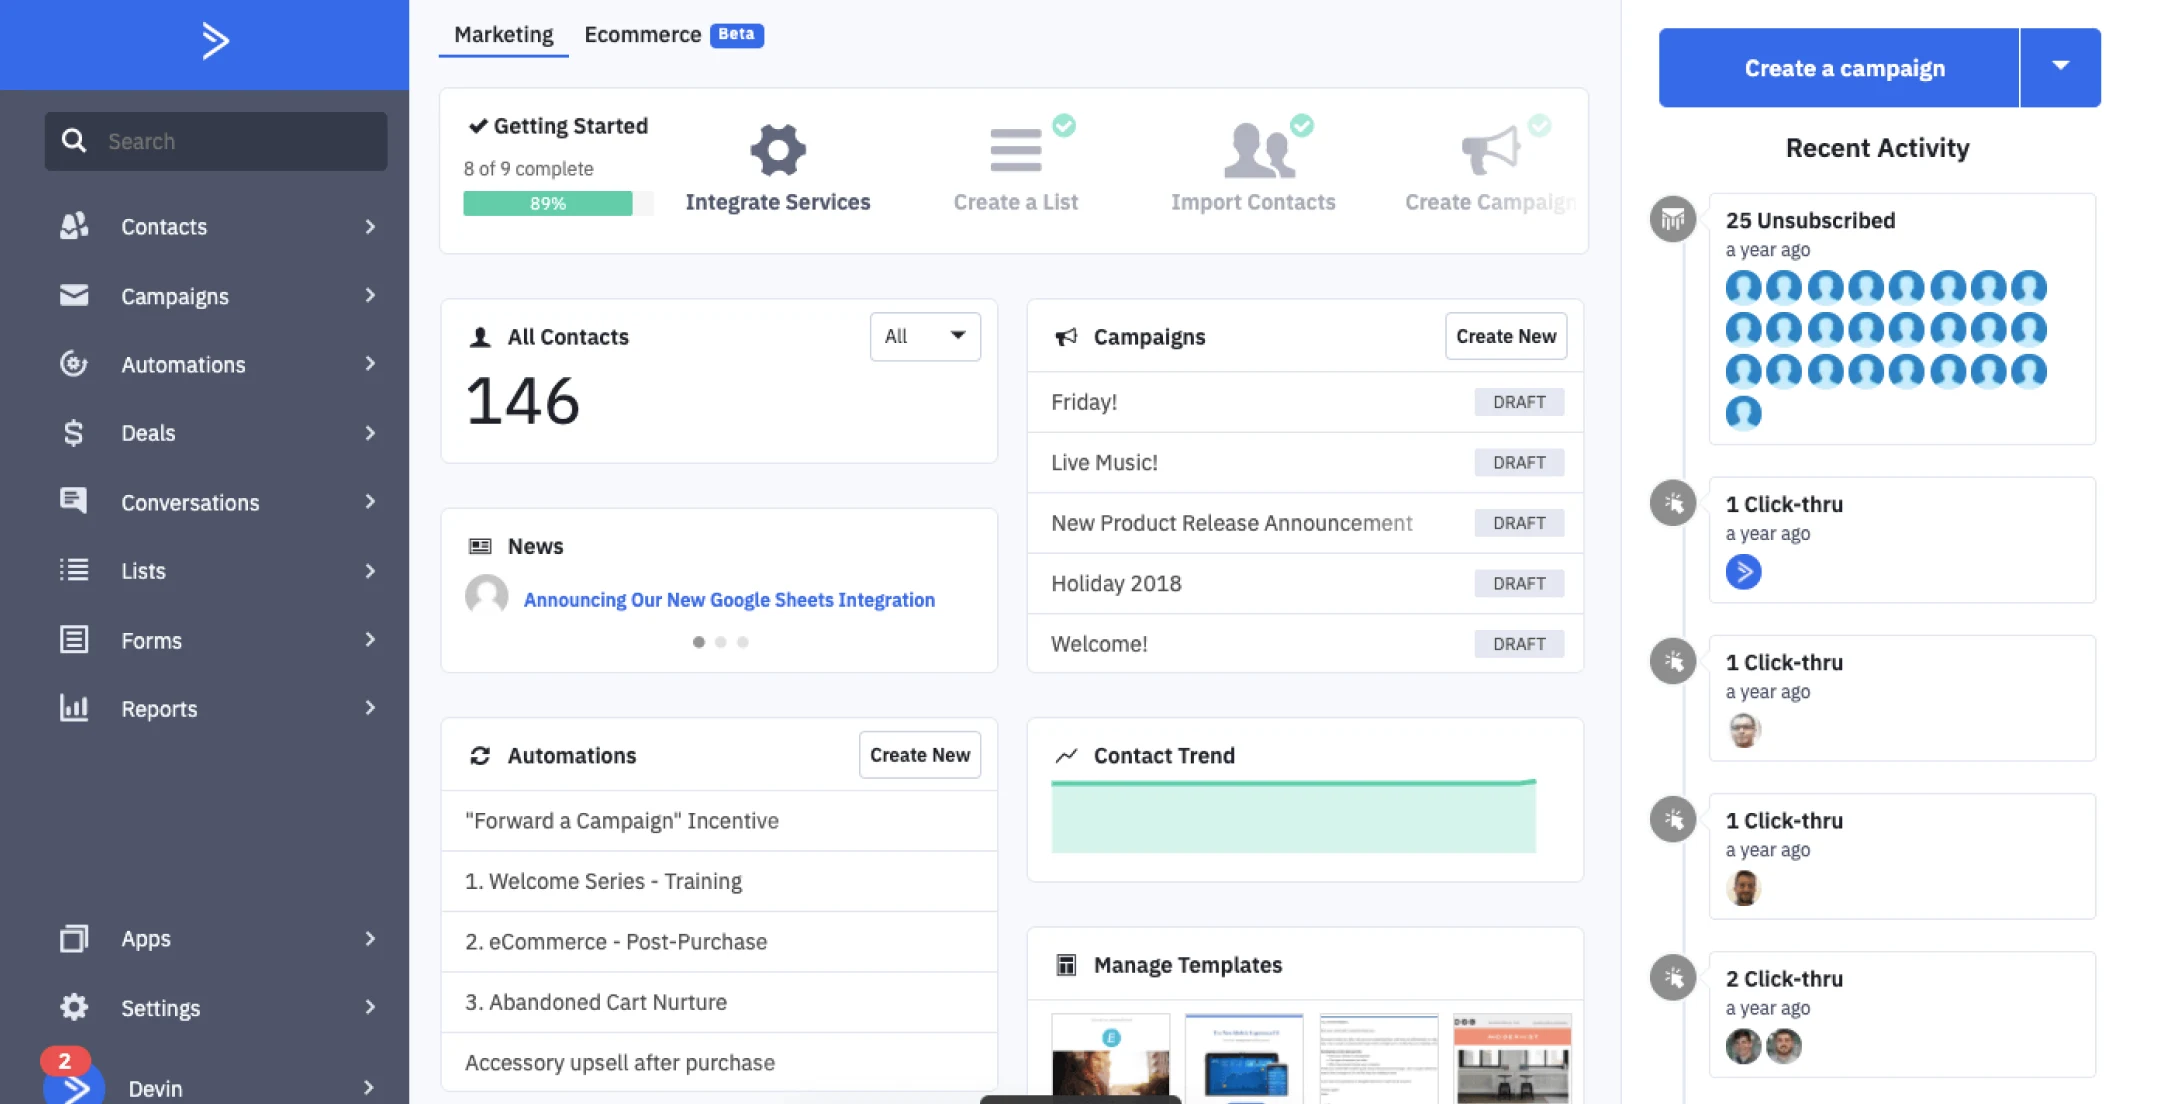Open the 3. Abandoned Cart Nurture automation
2160x1104 pixels.
pos(719,1002)
